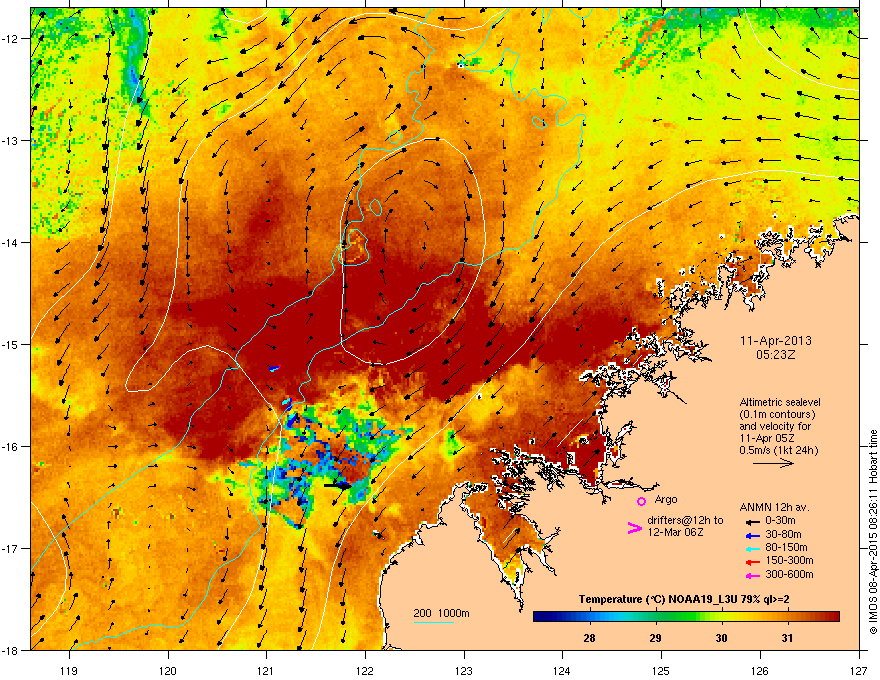
Task: Click the 'Altimetric sealevel' caption text
Action: pyautogui.click(x=780, y=402)
